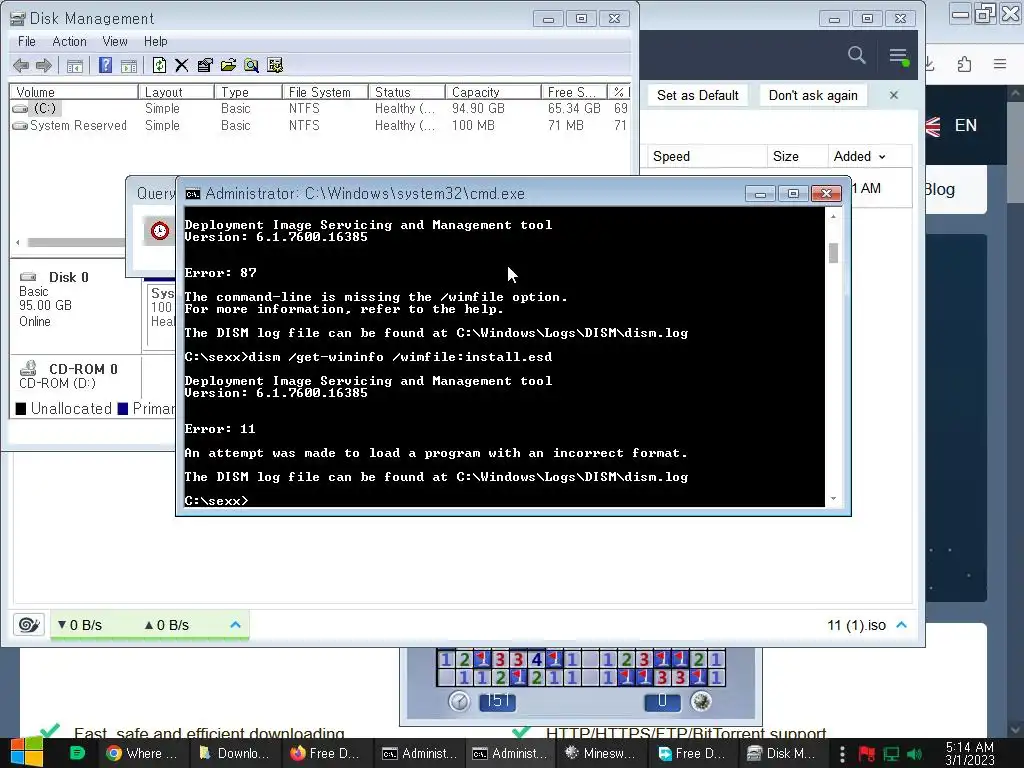
Task: Open the Disk M... taskbar item
Action: tap(782, 754)
